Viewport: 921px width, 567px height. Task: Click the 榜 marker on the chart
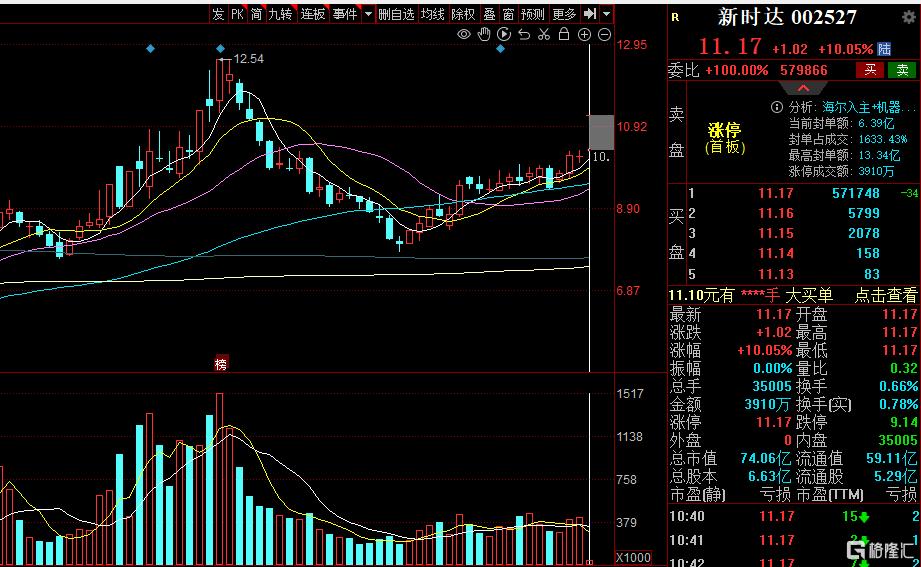(x=221, y=365)
